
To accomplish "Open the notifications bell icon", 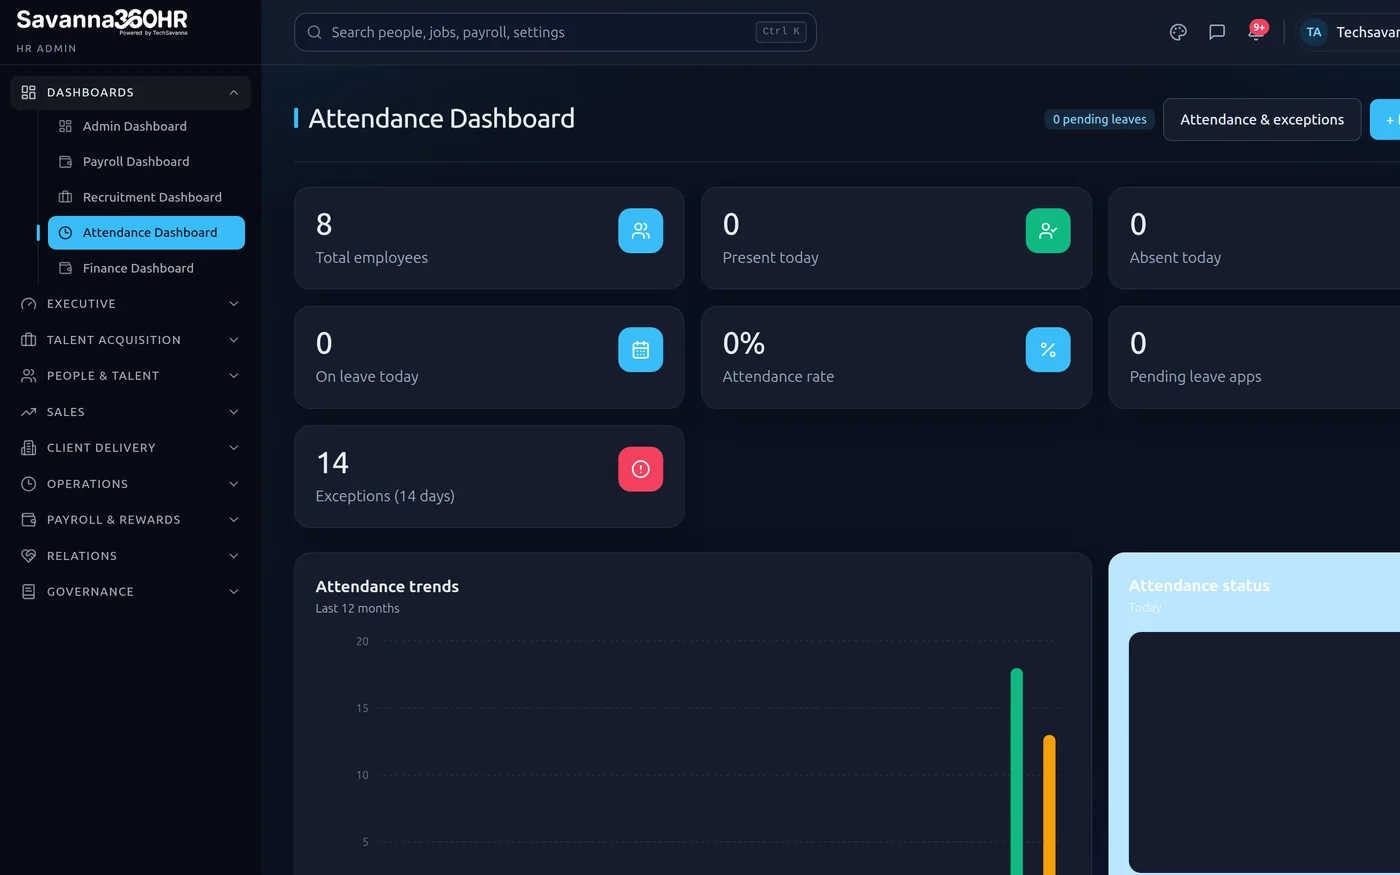I will tap(1256, 32).
